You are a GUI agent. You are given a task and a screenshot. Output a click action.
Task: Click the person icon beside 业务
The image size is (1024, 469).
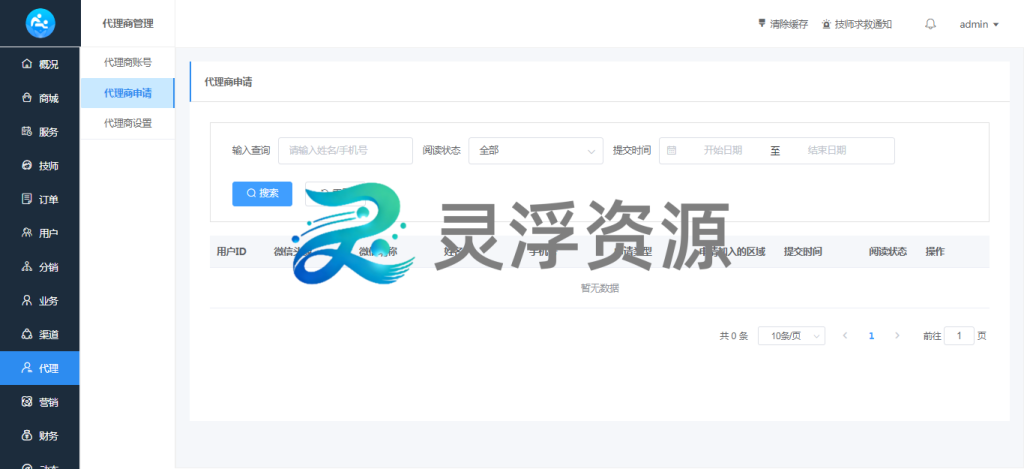27,300
